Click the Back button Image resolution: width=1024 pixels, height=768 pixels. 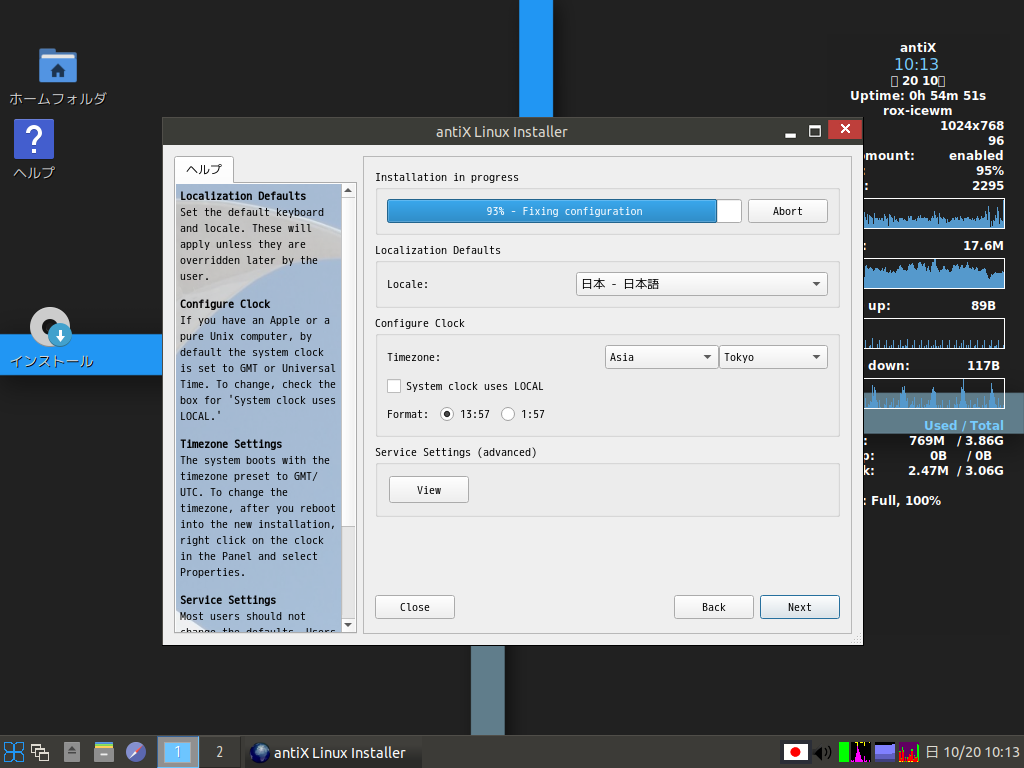[x=714, y=607]
